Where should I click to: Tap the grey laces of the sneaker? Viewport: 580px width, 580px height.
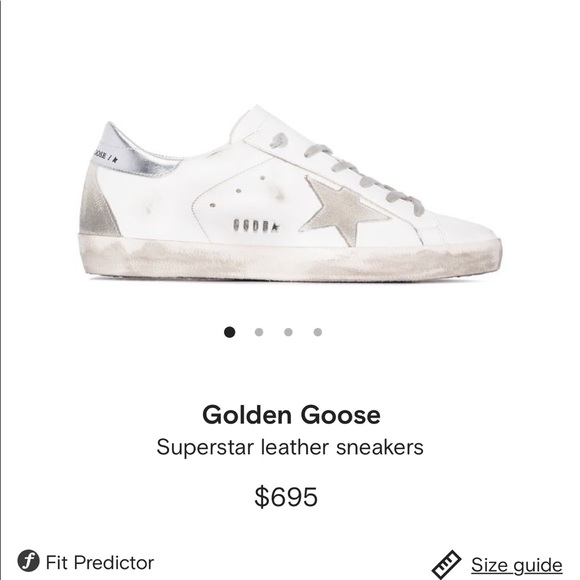point(364,178)
